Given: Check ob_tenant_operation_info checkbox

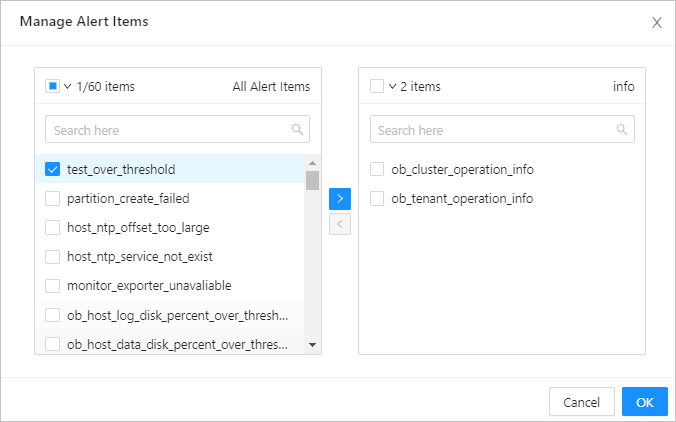Looking at the screenshot, I should point(377,199).
